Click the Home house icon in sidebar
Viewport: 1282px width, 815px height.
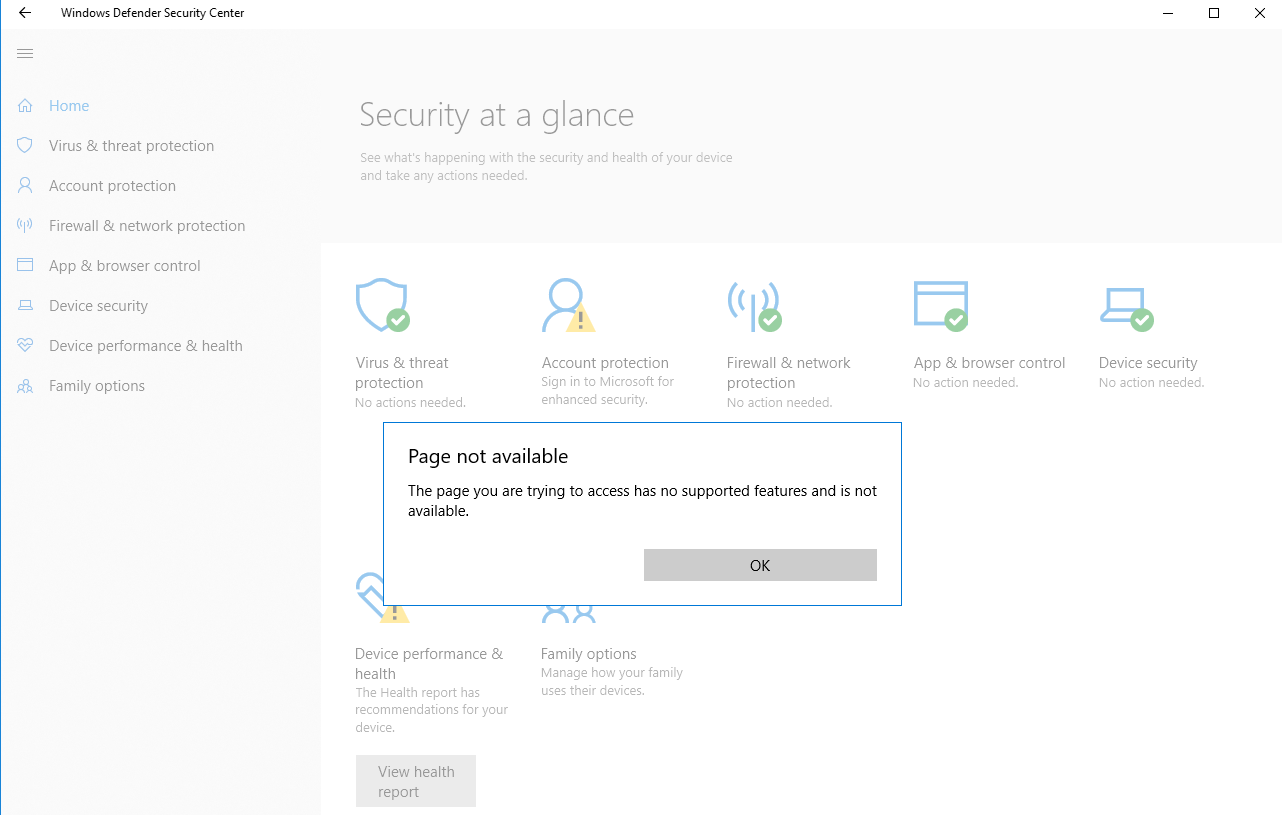pos(25,105)
